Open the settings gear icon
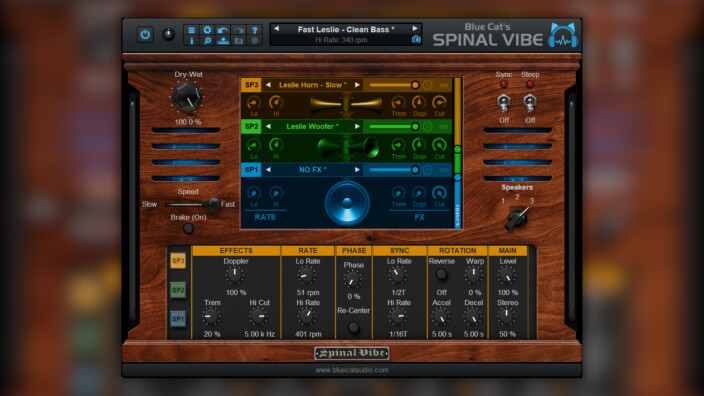Screen dimensions: 704x396 tap(207, 30)
